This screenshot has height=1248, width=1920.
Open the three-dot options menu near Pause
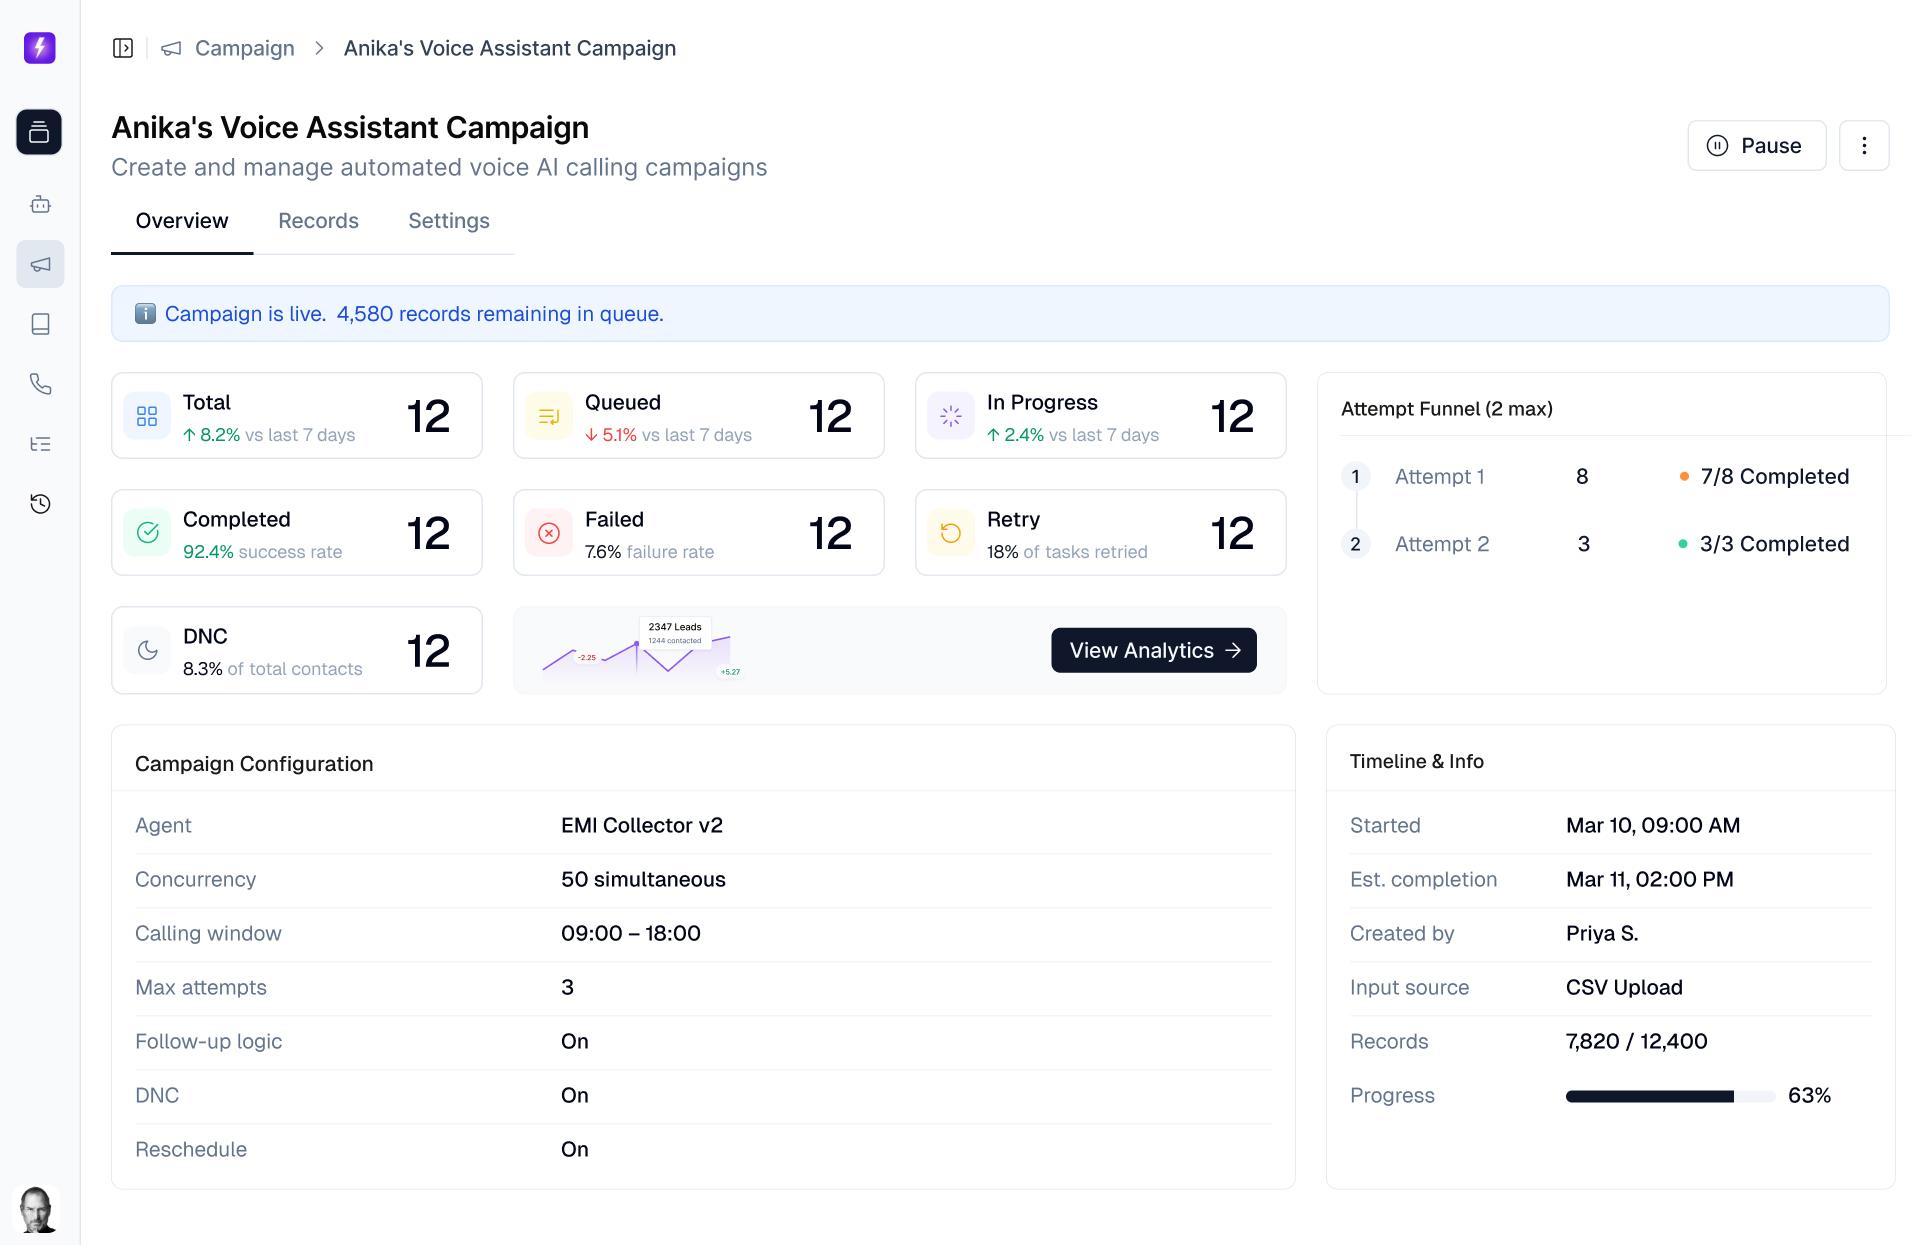(x=1862, y=145)
